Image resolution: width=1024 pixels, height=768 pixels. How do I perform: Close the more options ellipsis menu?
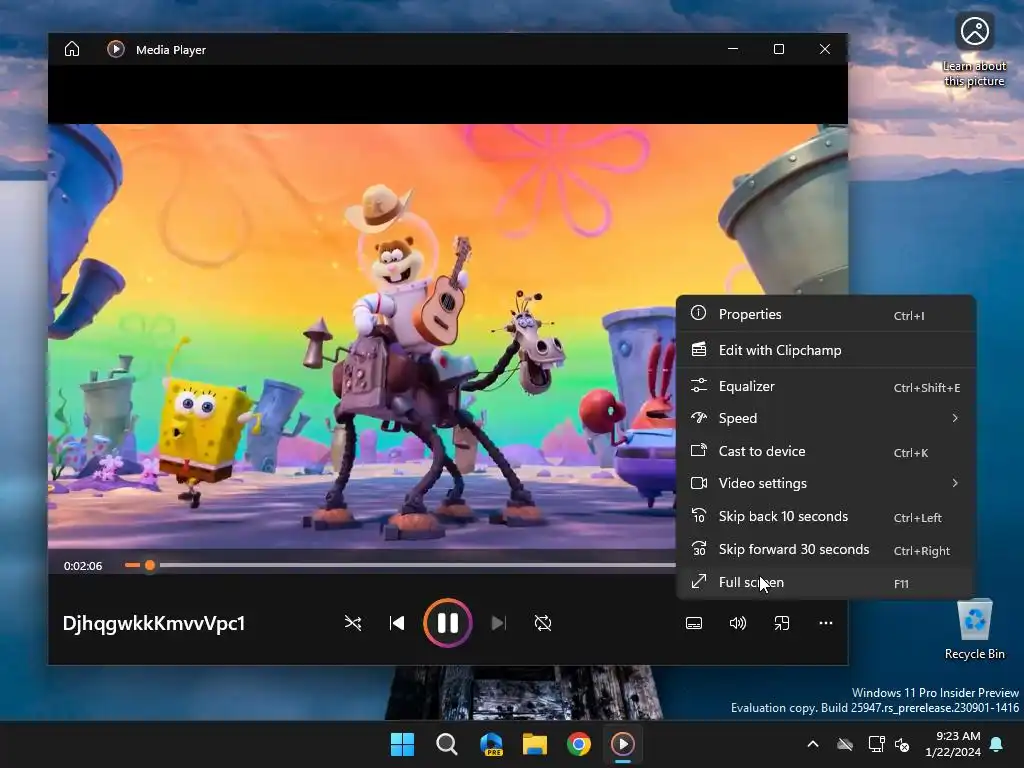pos(825,623)
